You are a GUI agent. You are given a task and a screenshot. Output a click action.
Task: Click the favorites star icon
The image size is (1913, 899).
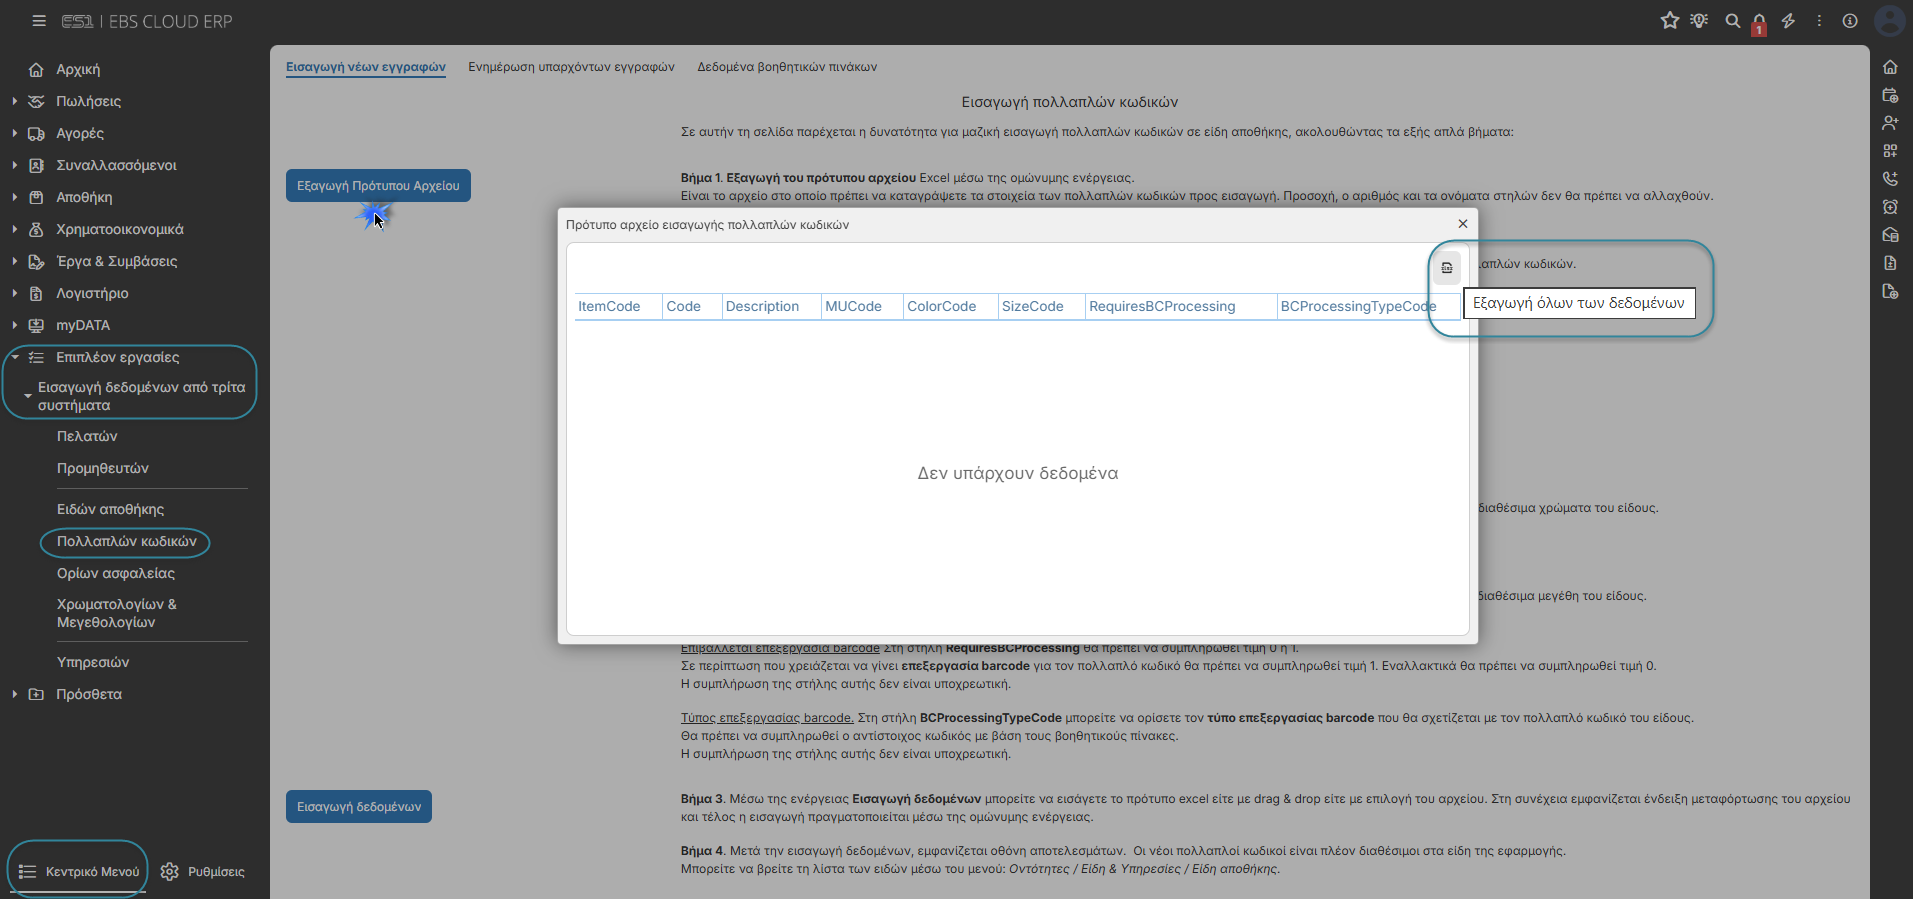tap(1669, 21)
